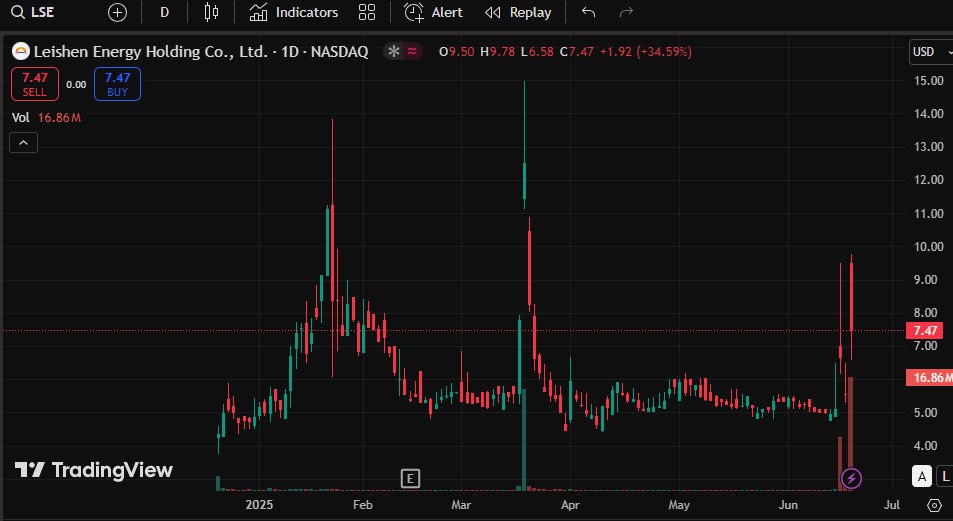Start bar Replay mode
Image resolution: width=953 pixels, height=521 pixels.
tap(518, 12)
